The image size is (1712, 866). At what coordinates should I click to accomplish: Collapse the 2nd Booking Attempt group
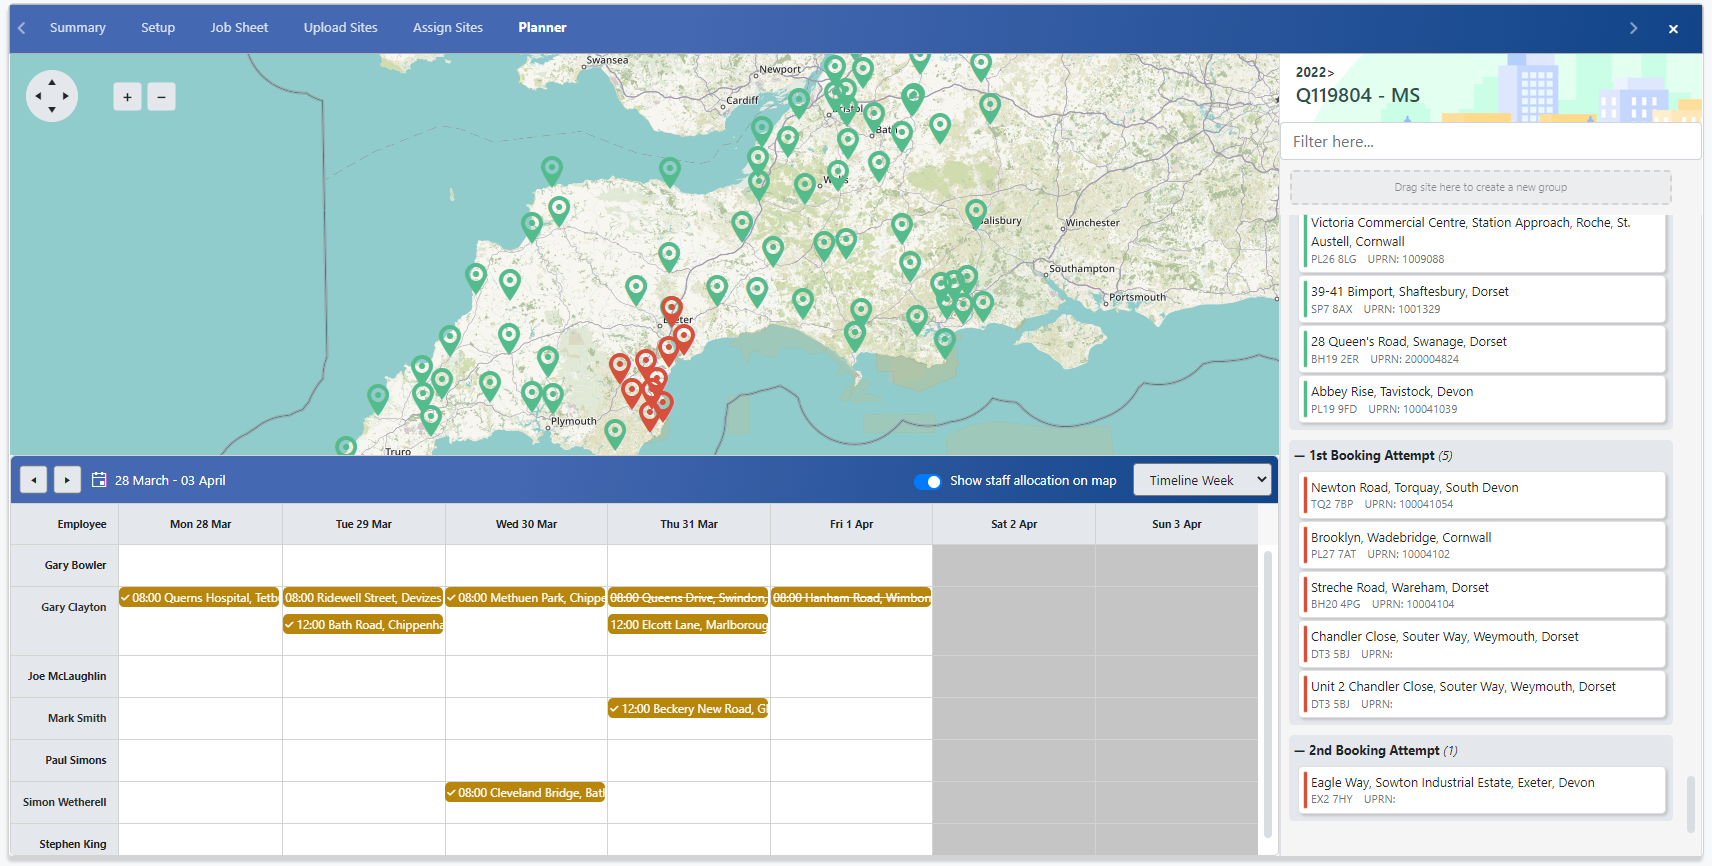(1300, 751)
